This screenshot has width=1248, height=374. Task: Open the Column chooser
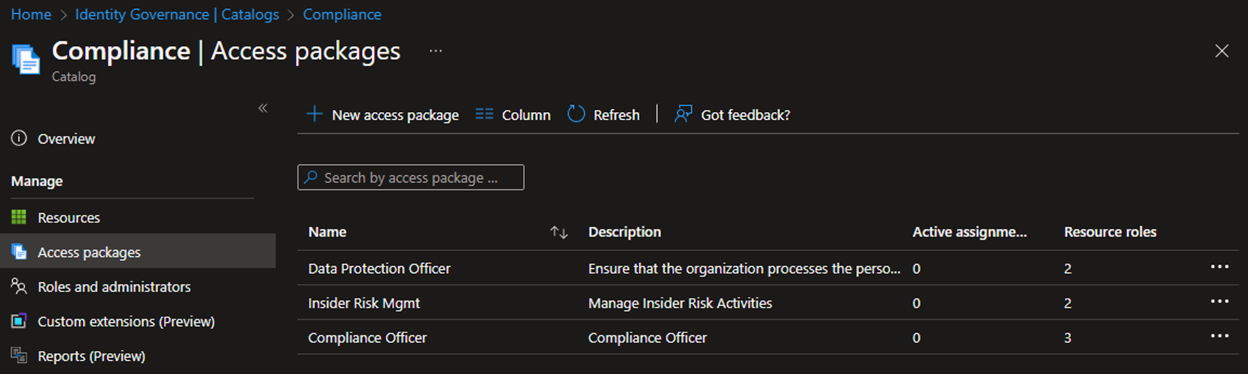513,114
